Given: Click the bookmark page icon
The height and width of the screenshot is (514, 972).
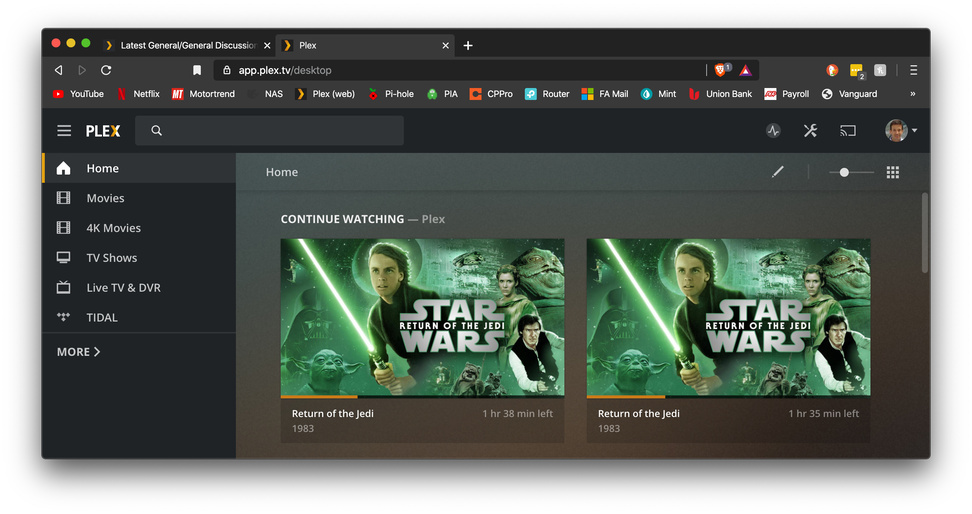Looking at the screenshot, I should [197, 70].
